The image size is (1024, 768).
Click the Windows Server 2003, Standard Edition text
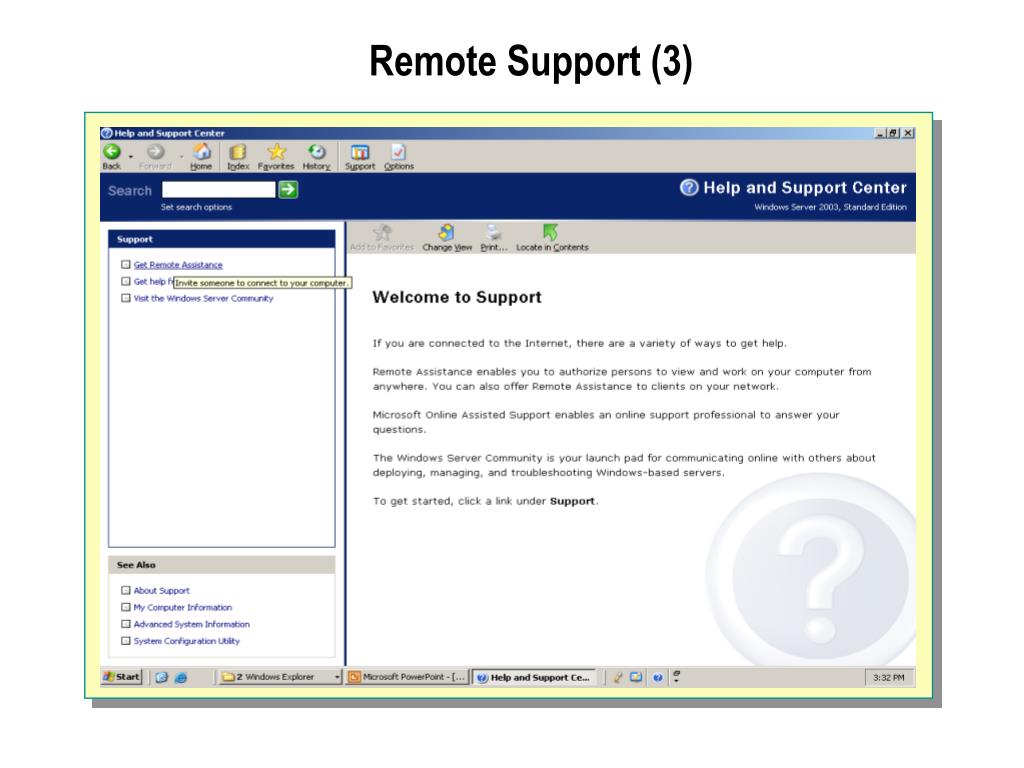[x=830, y=207]
